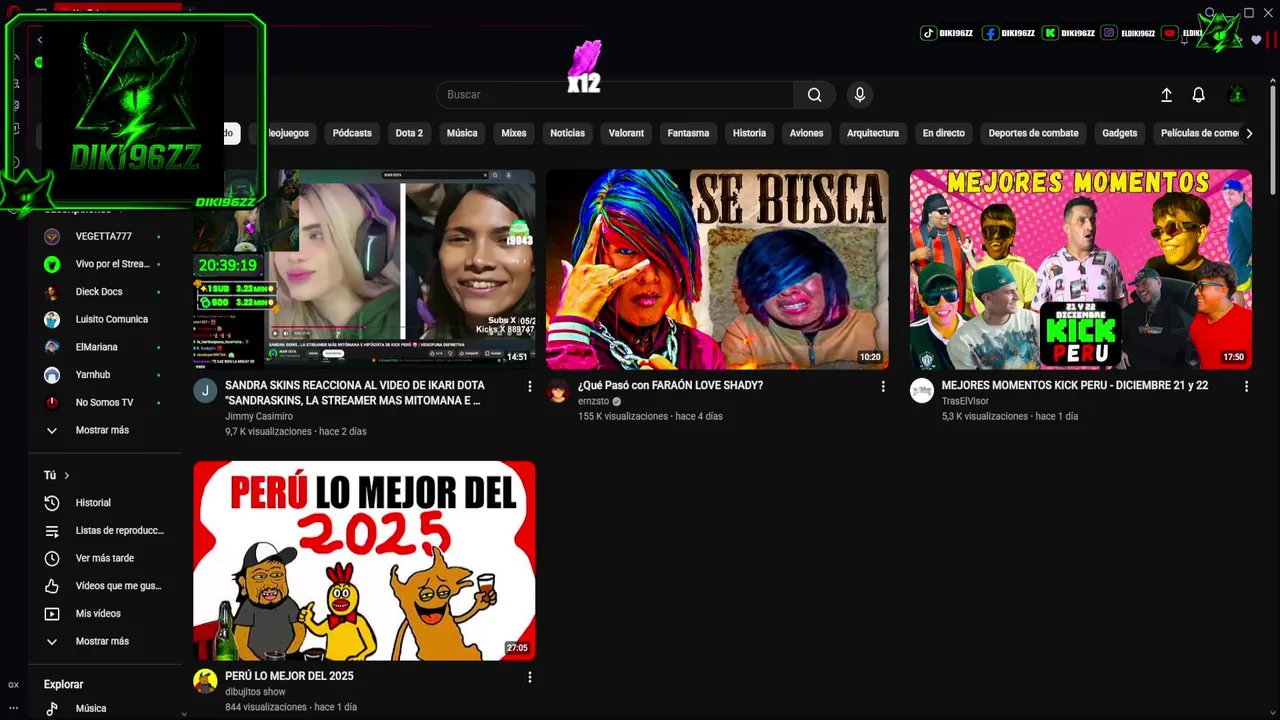Open Dieck Docs subscription avatar
1280x720 pixels.
52,292
